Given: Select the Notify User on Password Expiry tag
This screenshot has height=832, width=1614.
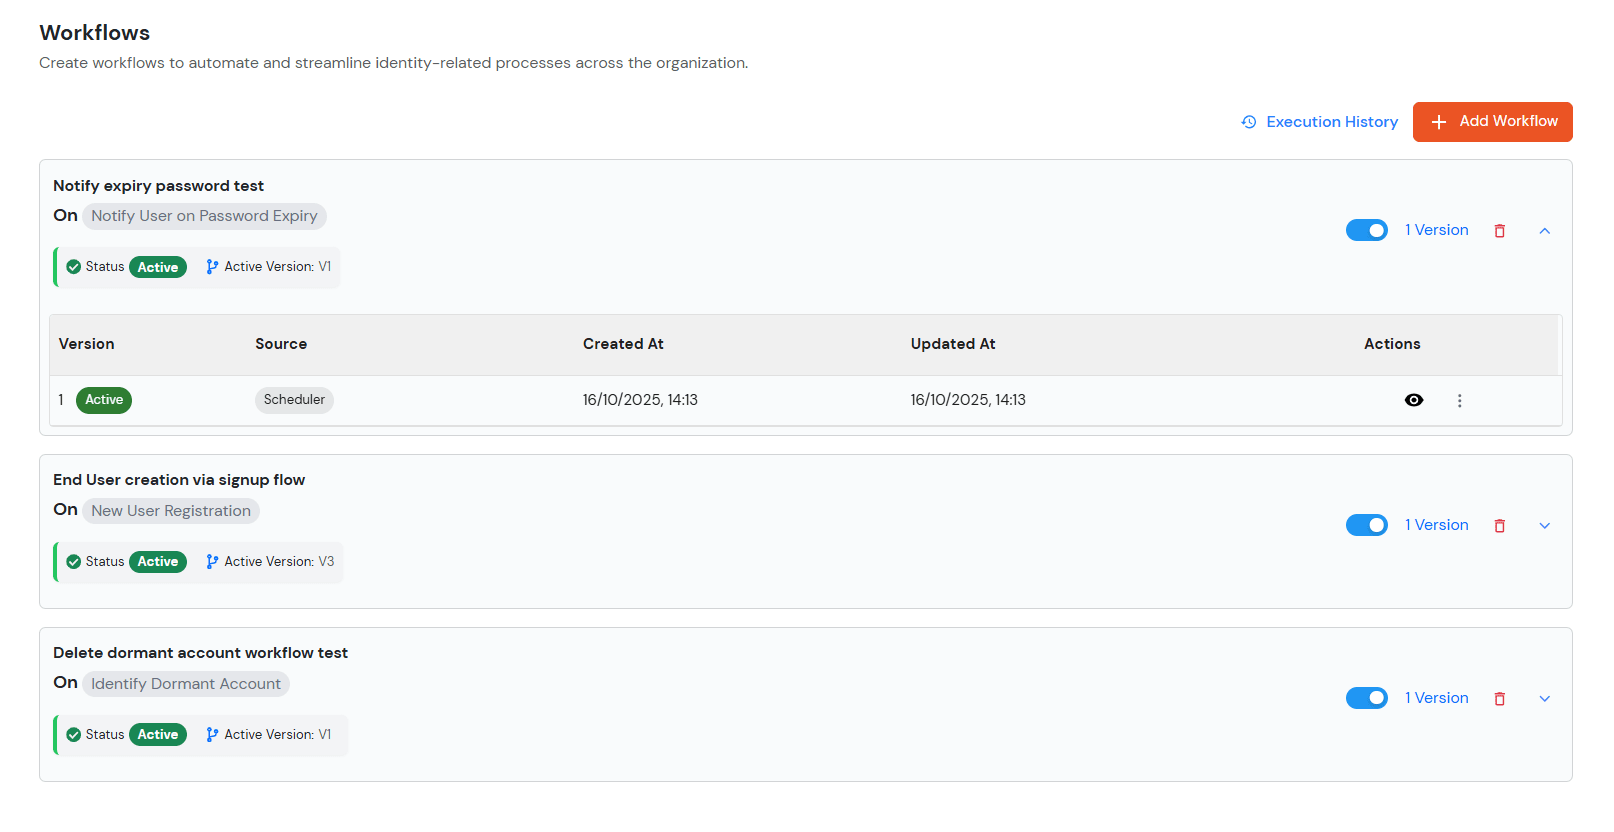Looking at the screenshot, I should pyautogui.click(x=204, y=216).
